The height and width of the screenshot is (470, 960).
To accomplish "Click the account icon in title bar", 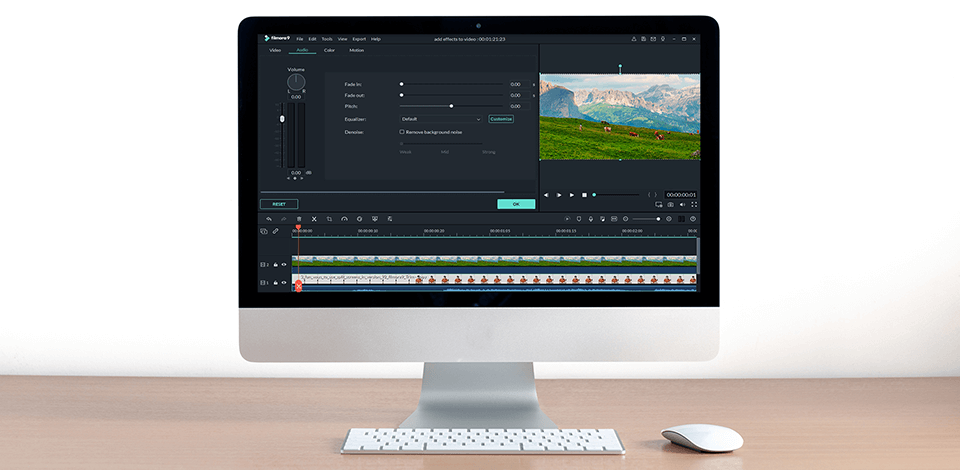I will point(634,39).
